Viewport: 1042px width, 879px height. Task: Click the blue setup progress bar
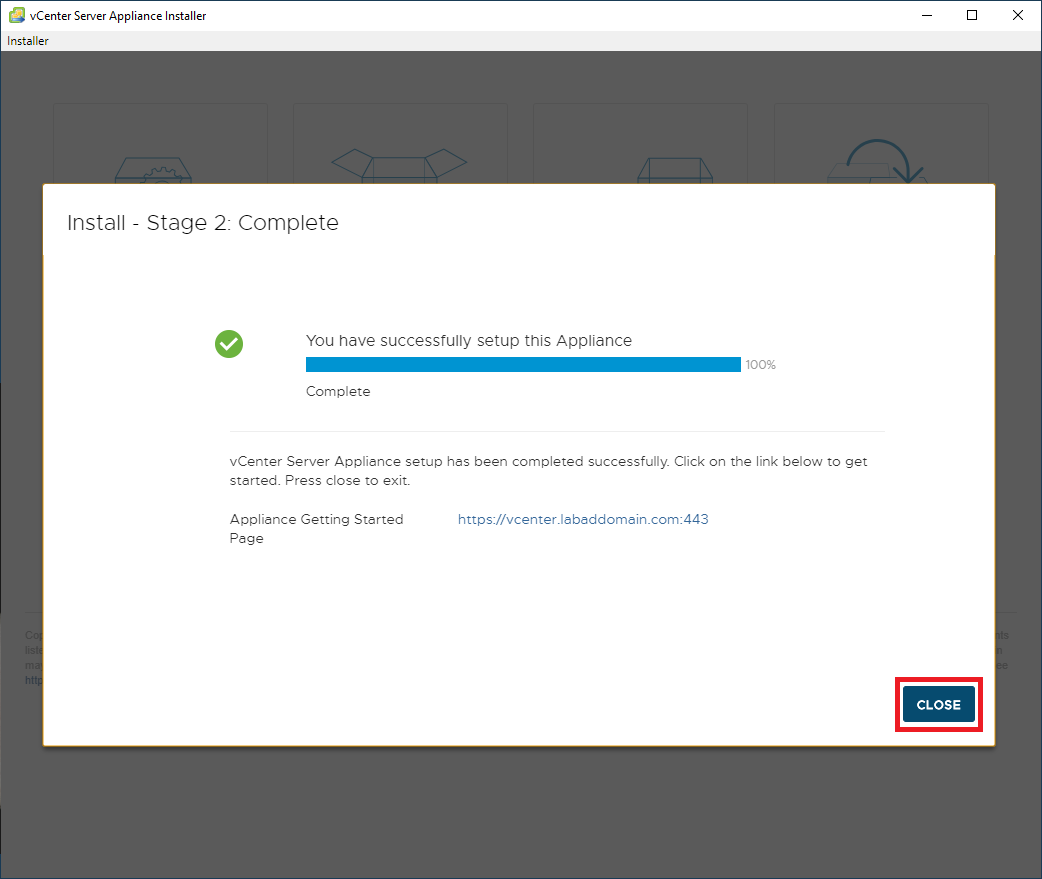[523, 365]
